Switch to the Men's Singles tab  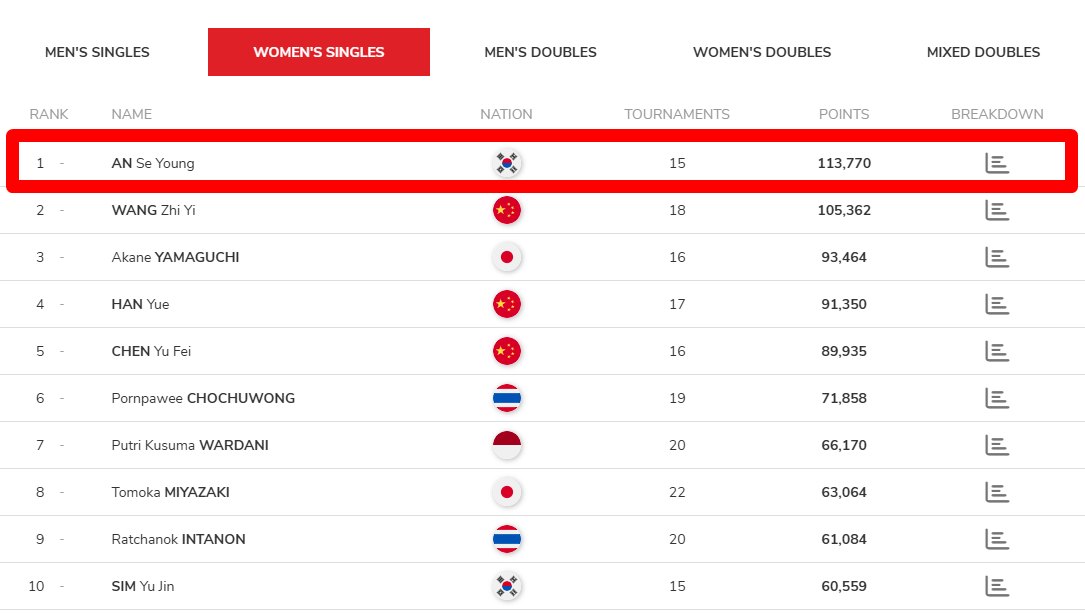pos(97,52)
